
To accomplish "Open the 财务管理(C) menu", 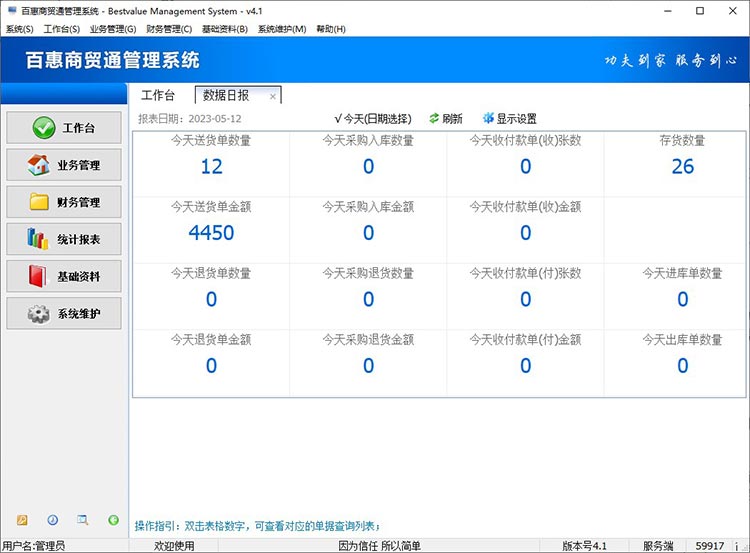I will (169, 29).
